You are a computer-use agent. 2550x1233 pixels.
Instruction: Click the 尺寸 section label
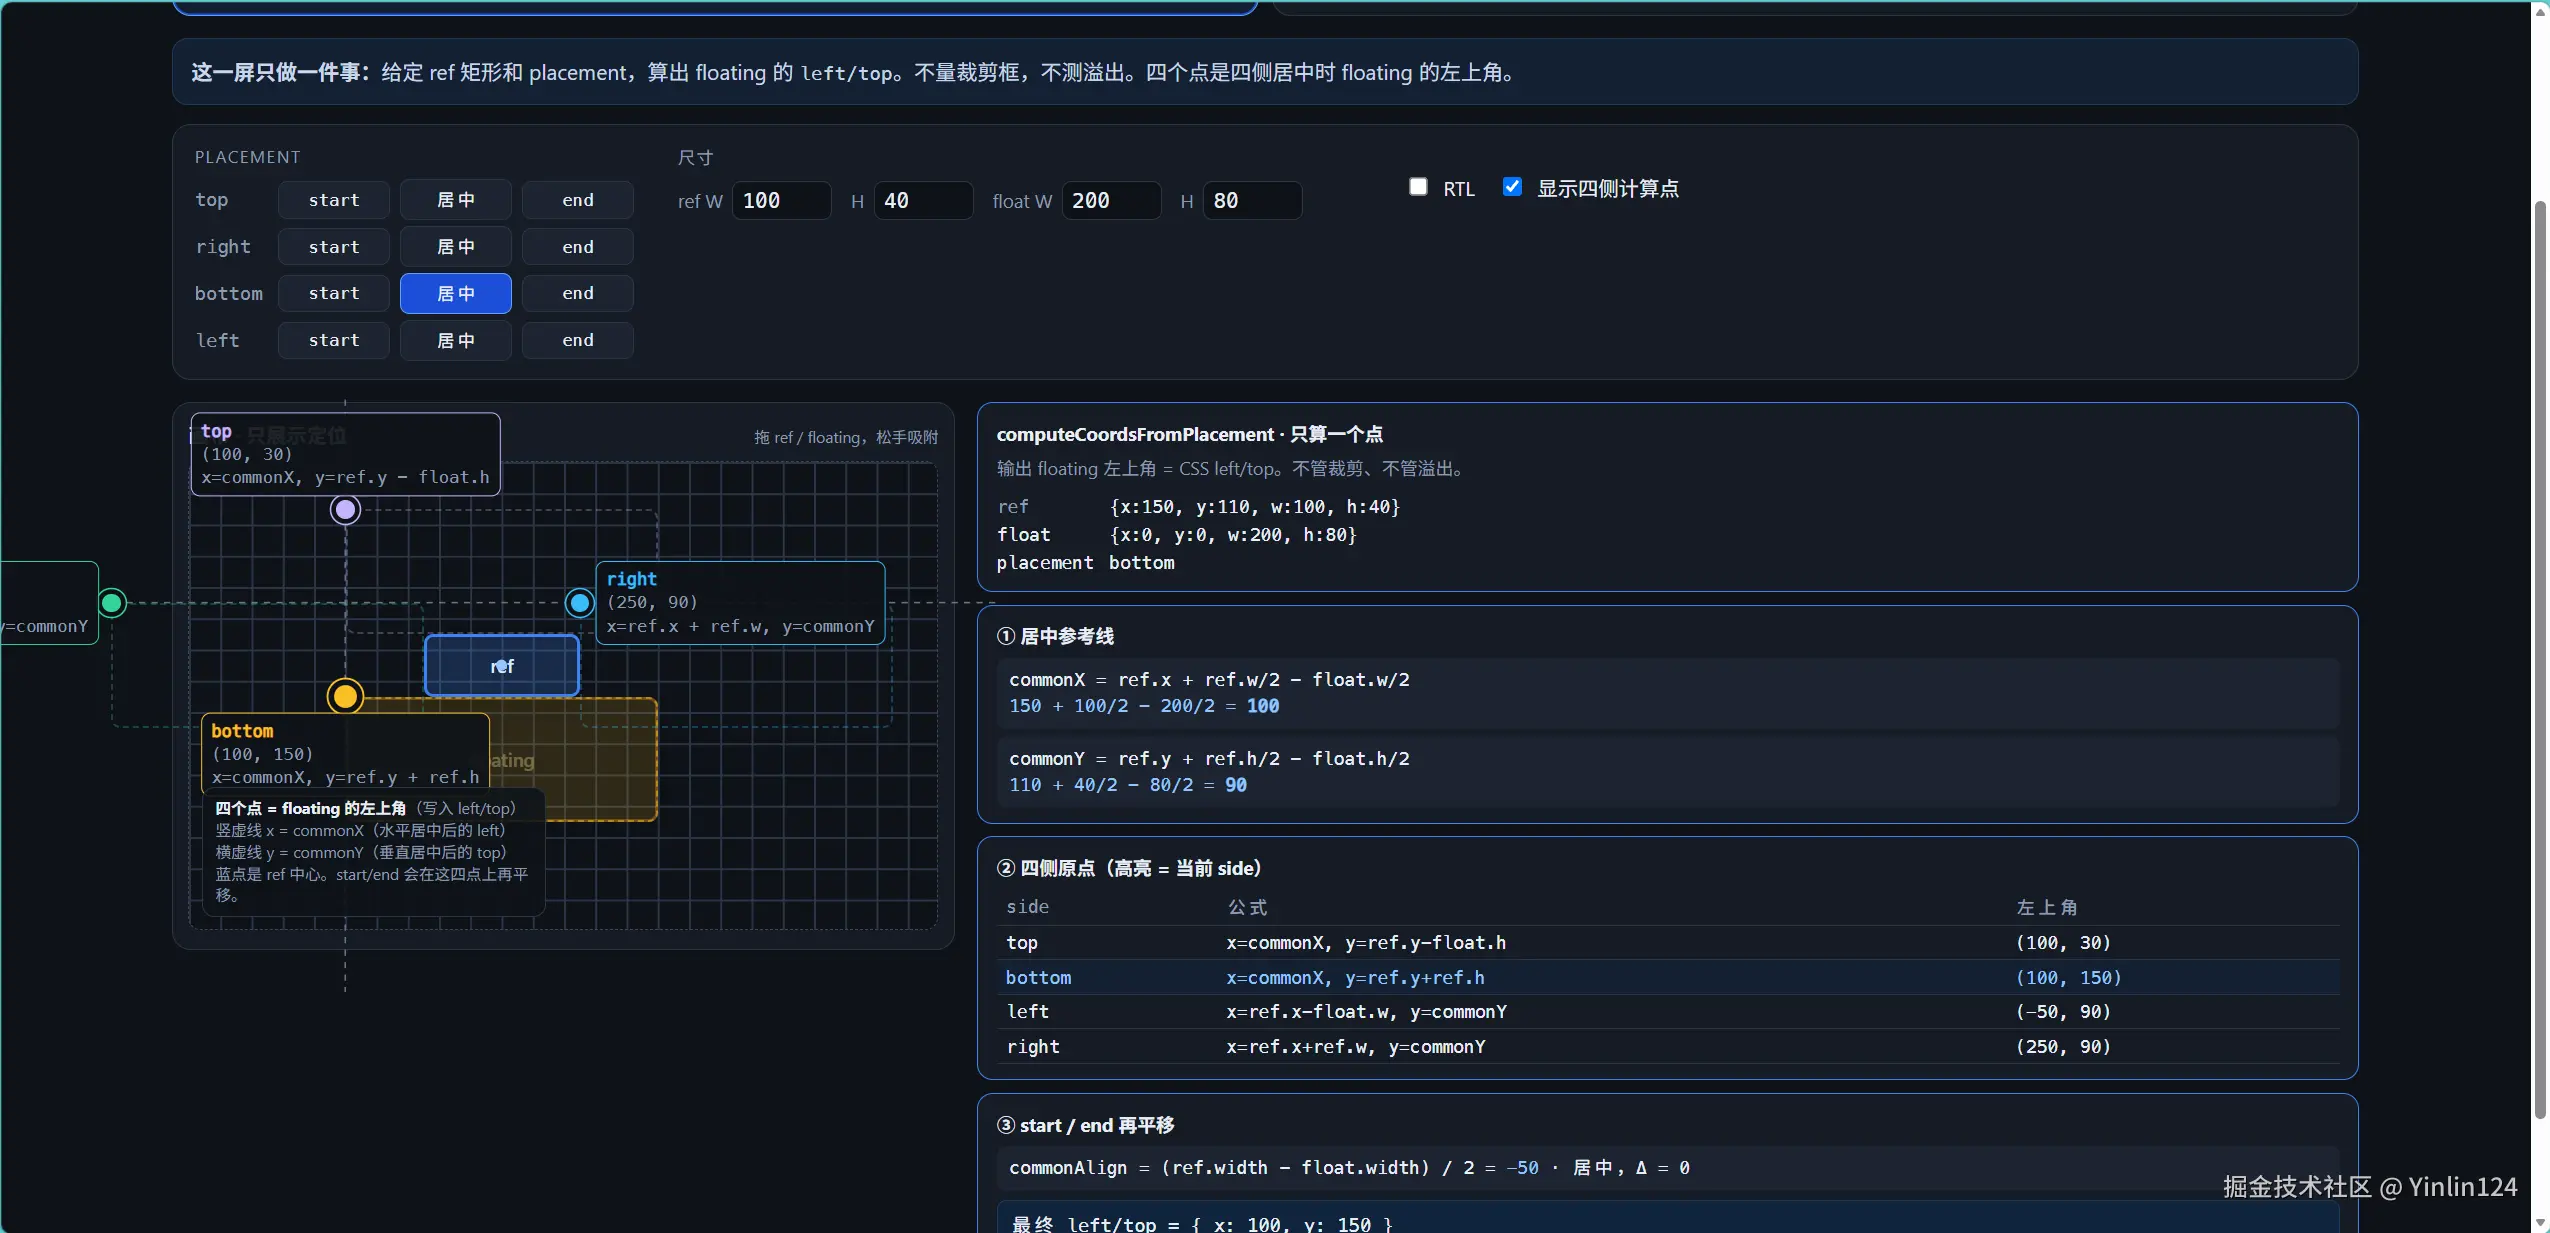(696, 157)
